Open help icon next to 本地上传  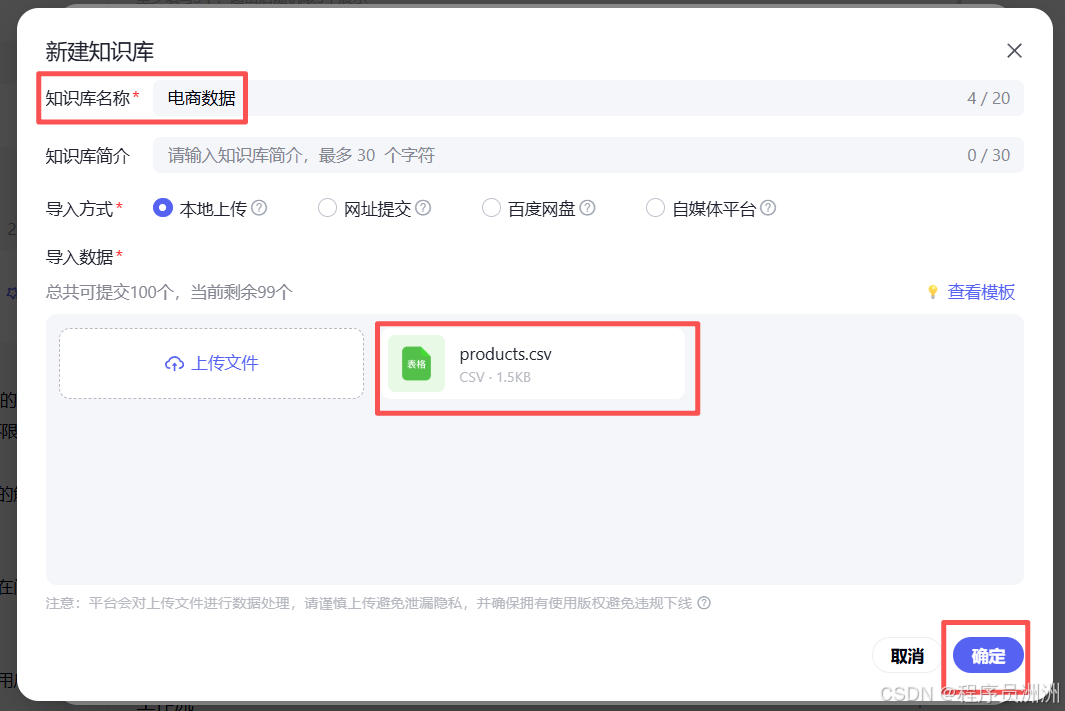pos(259,208)
